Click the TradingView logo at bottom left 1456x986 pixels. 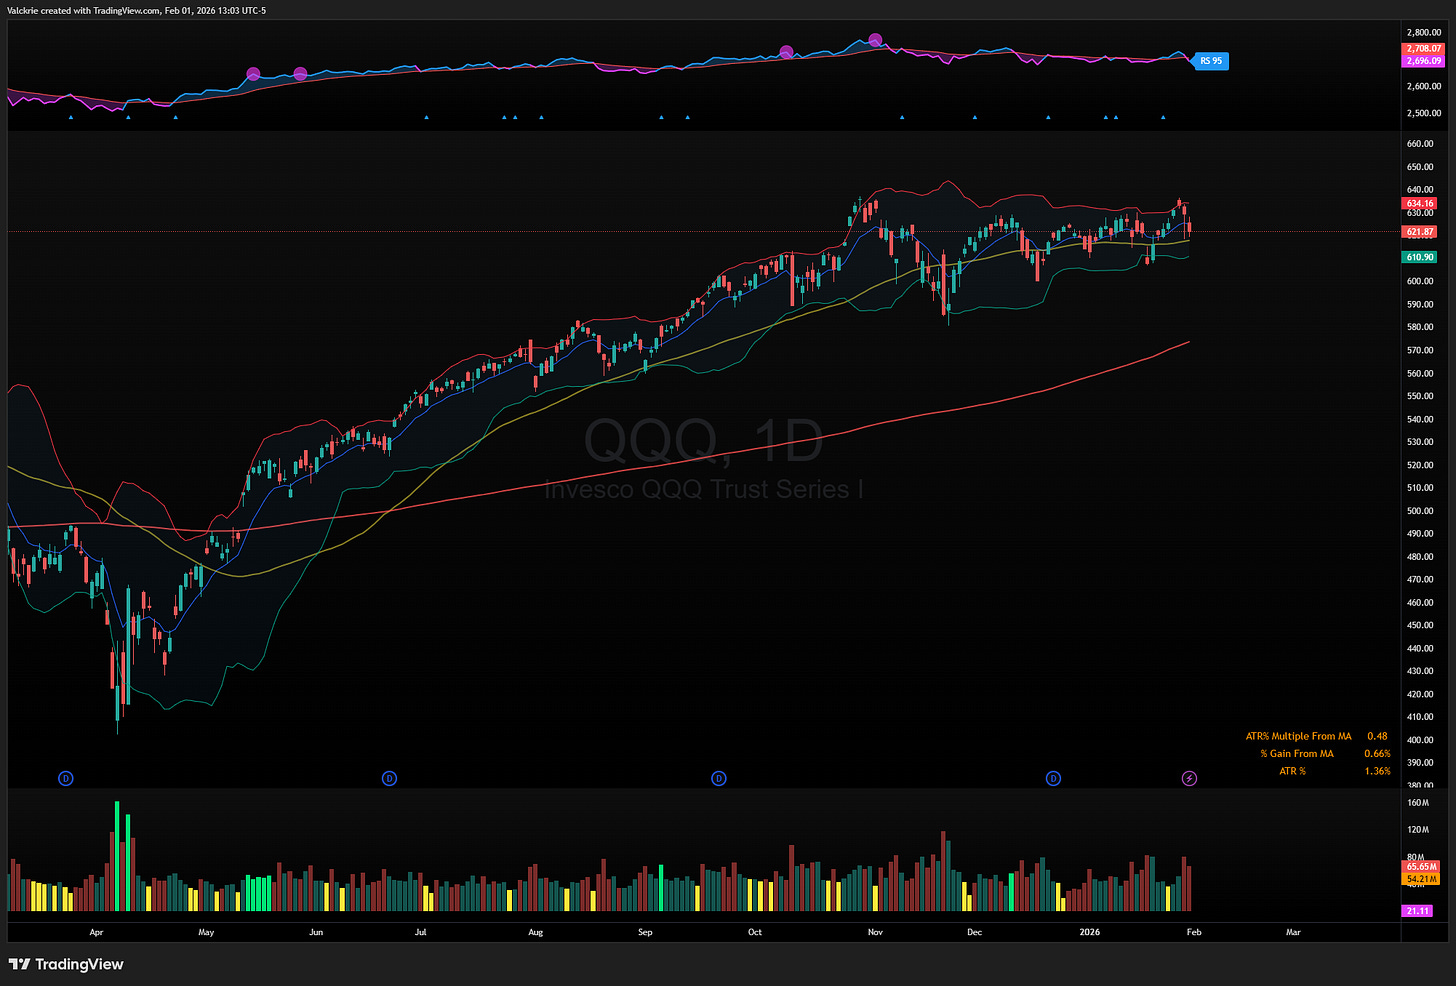point(66,964)
